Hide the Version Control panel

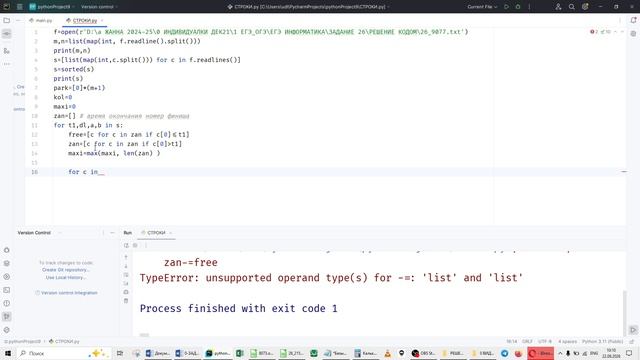point(112,233)
